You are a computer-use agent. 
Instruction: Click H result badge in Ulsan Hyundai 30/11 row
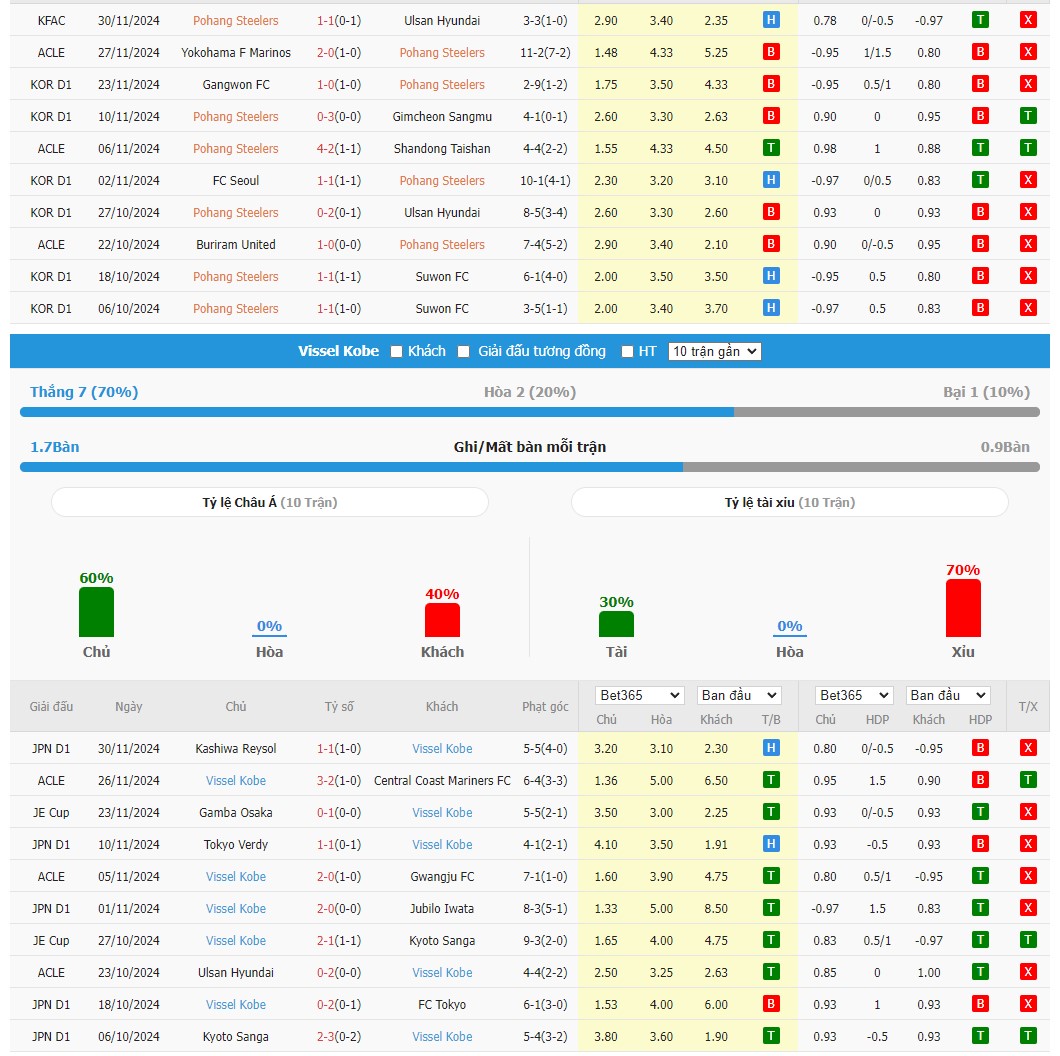[771, 20]
